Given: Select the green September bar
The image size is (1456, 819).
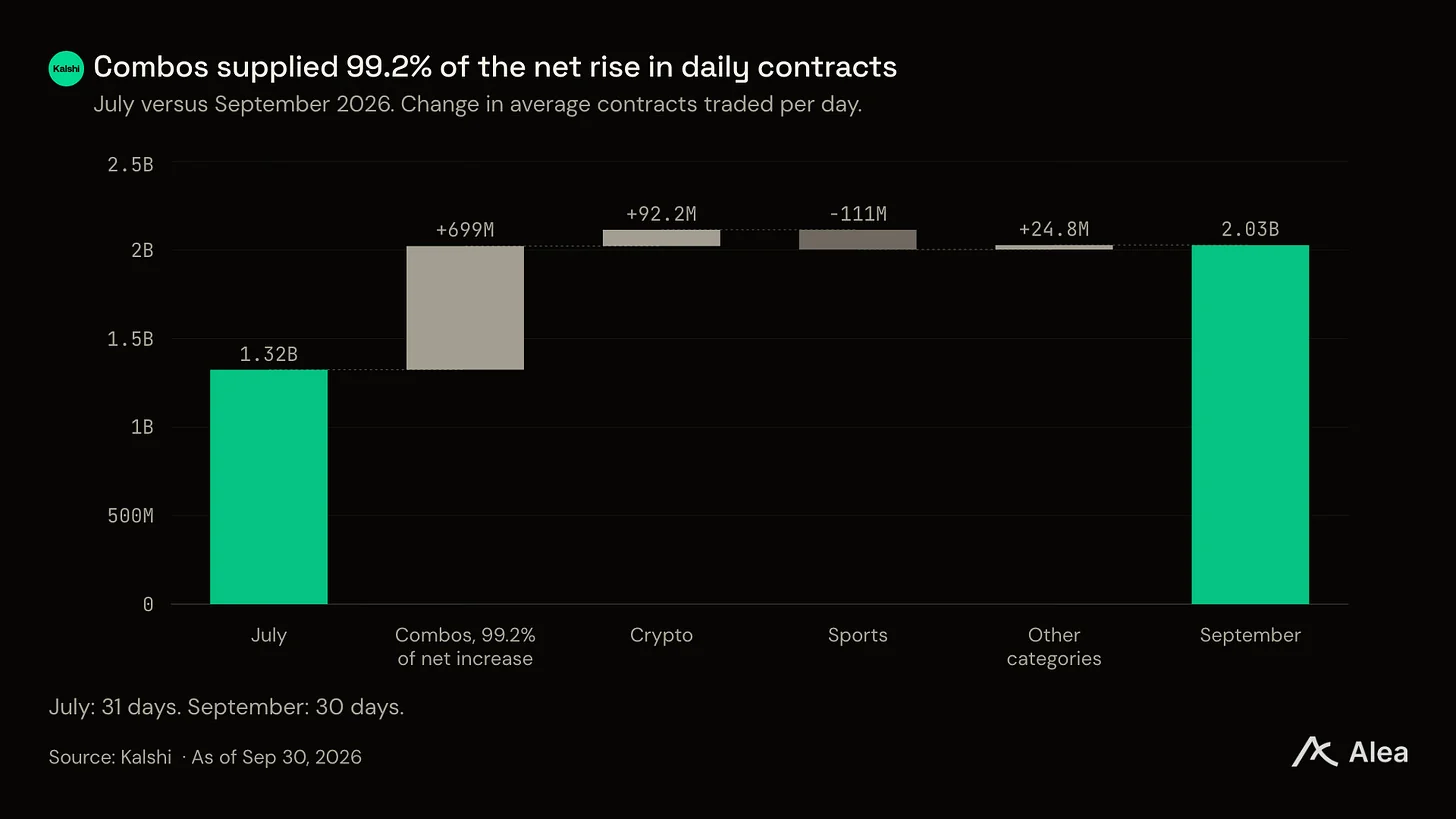Looking at the screenshot, I should [x=1250, y=425].
